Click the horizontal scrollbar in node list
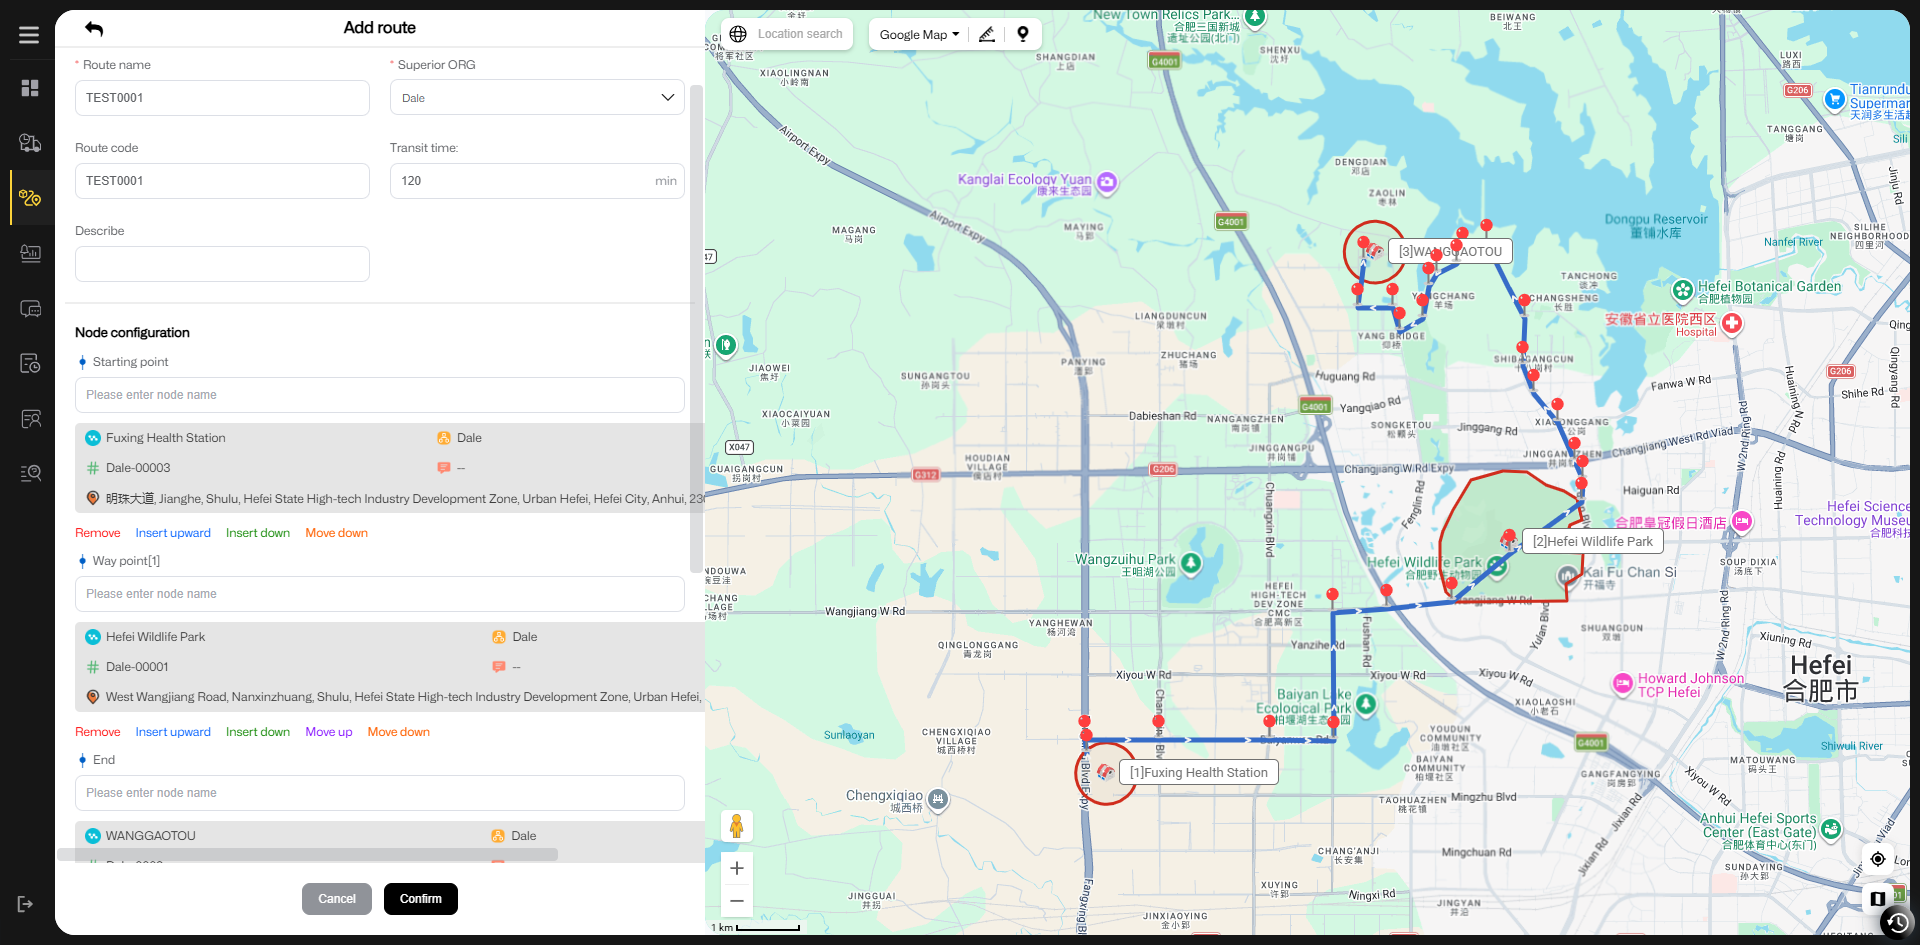Screen dimensions: 1920x945 307,855
